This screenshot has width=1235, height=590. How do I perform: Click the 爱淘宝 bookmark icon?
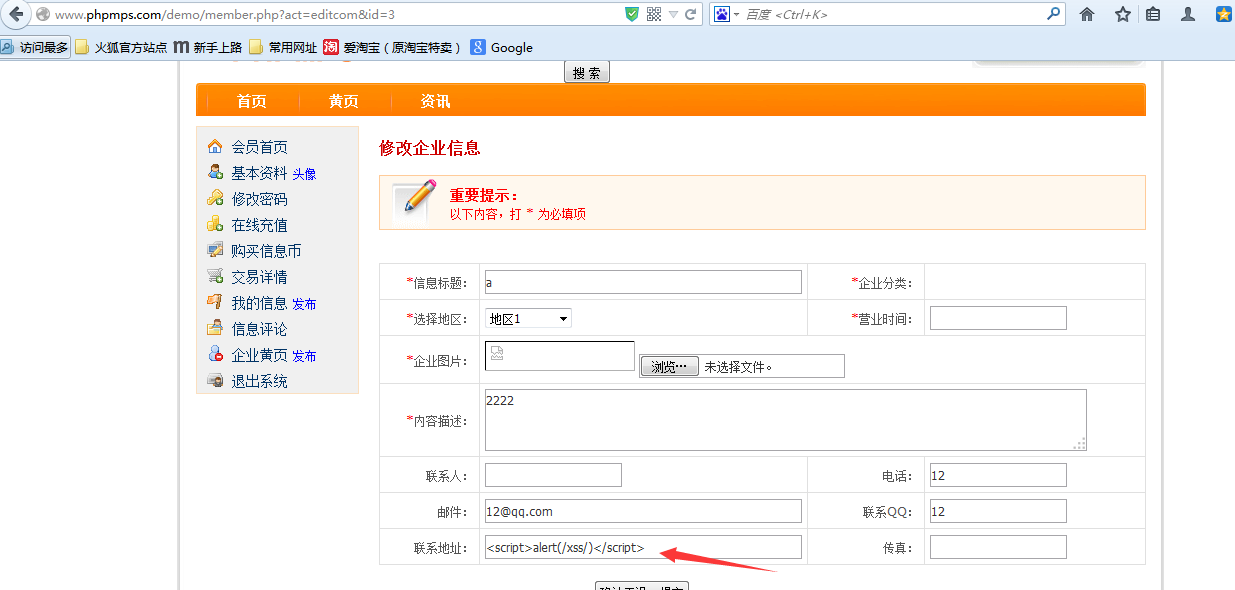(x=331, y=47)
